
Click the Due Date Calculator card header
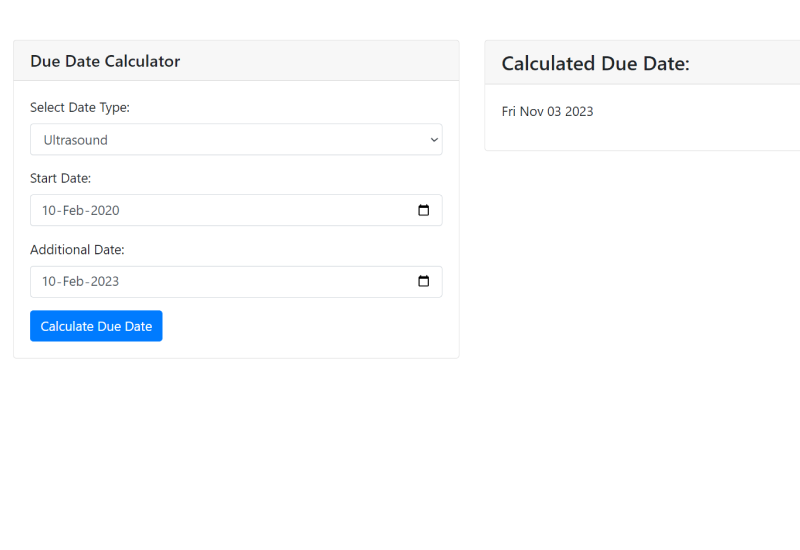(105, 61)
